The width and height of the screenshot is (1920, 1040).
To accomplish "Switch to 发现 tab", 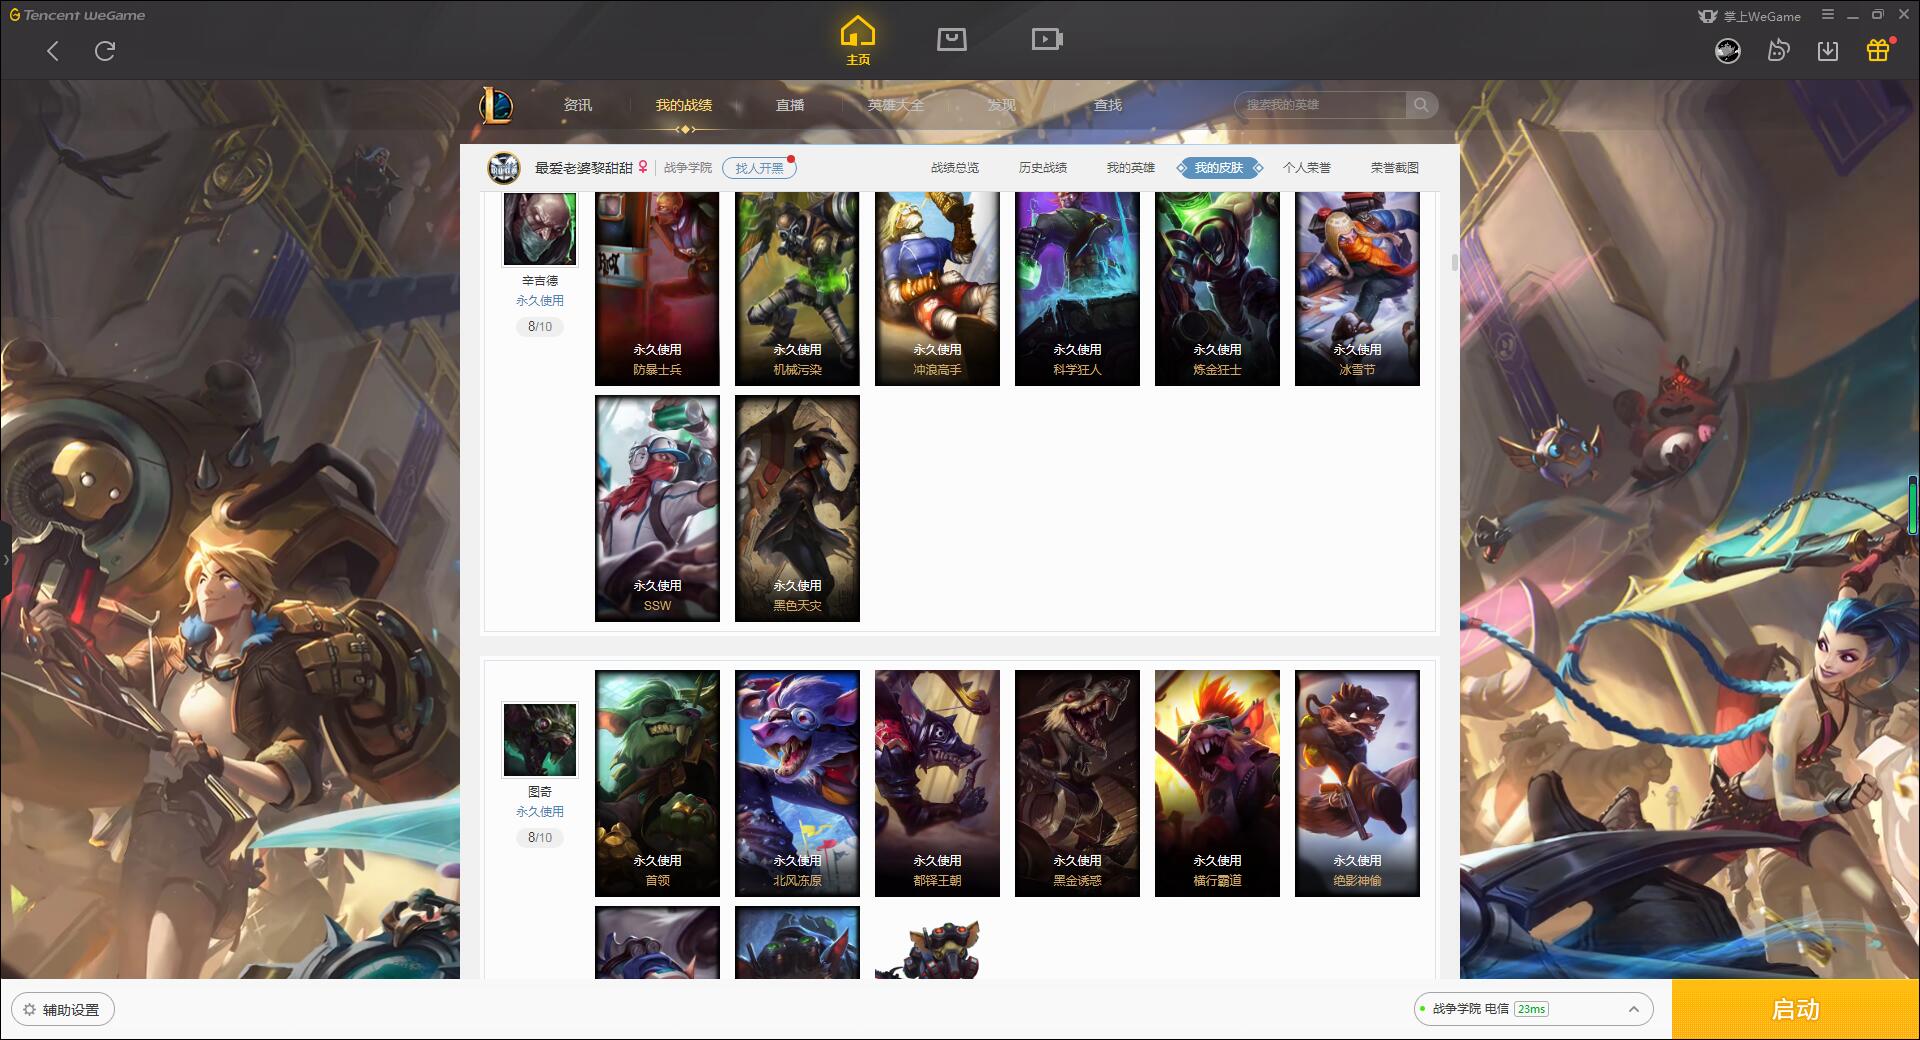I will [x=1002, y=105].
